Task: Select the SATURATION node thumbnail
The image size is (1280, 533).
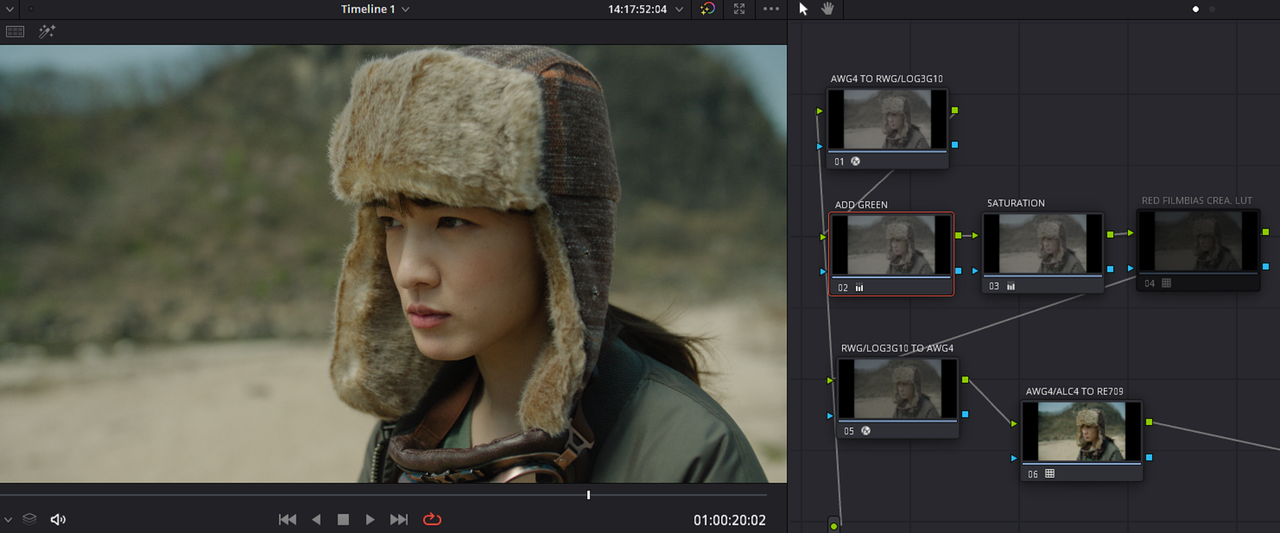Action: (1043, 244)
